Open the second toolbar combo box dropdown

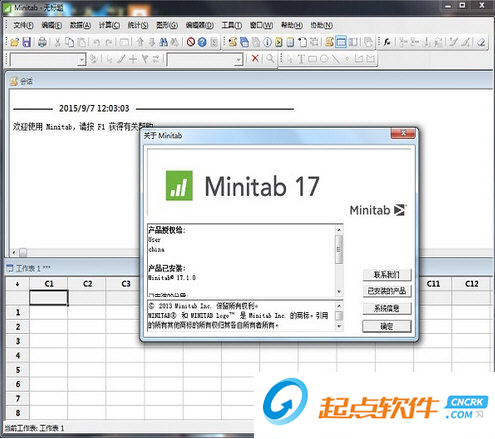click(x=238, y=60)
